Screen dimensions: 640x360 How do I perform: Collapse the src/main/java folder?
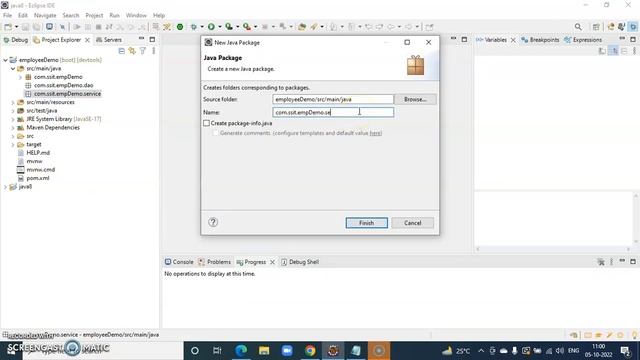click(13, 69)
